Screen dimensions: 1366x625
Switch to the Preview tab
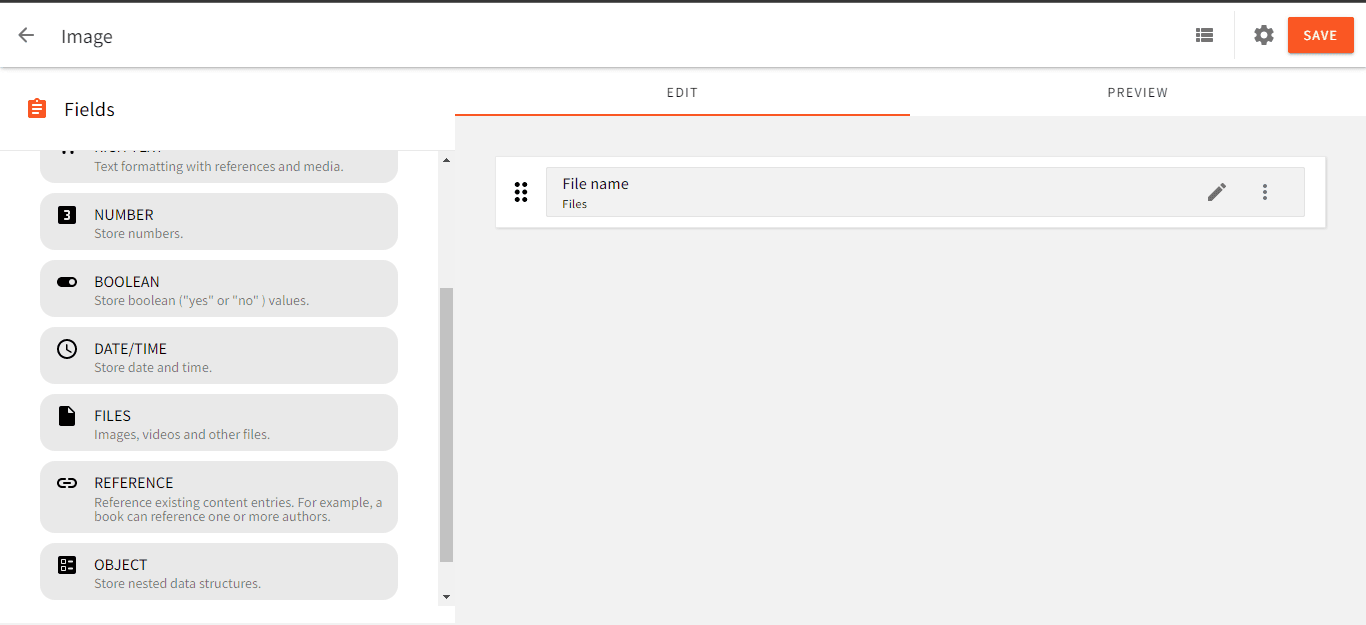coord(1137,93)
